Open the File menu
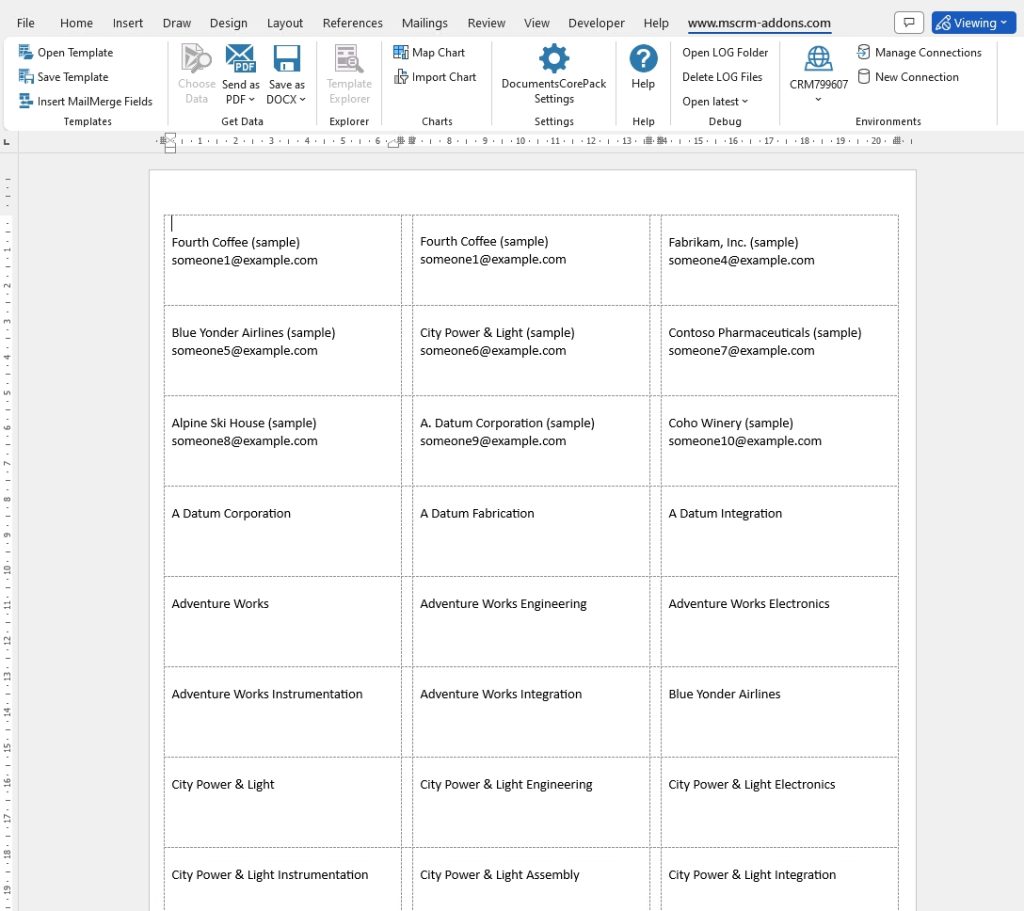The height and width of the screenshot is (911, 1024). pyautogui.click(x=25, y=23)
